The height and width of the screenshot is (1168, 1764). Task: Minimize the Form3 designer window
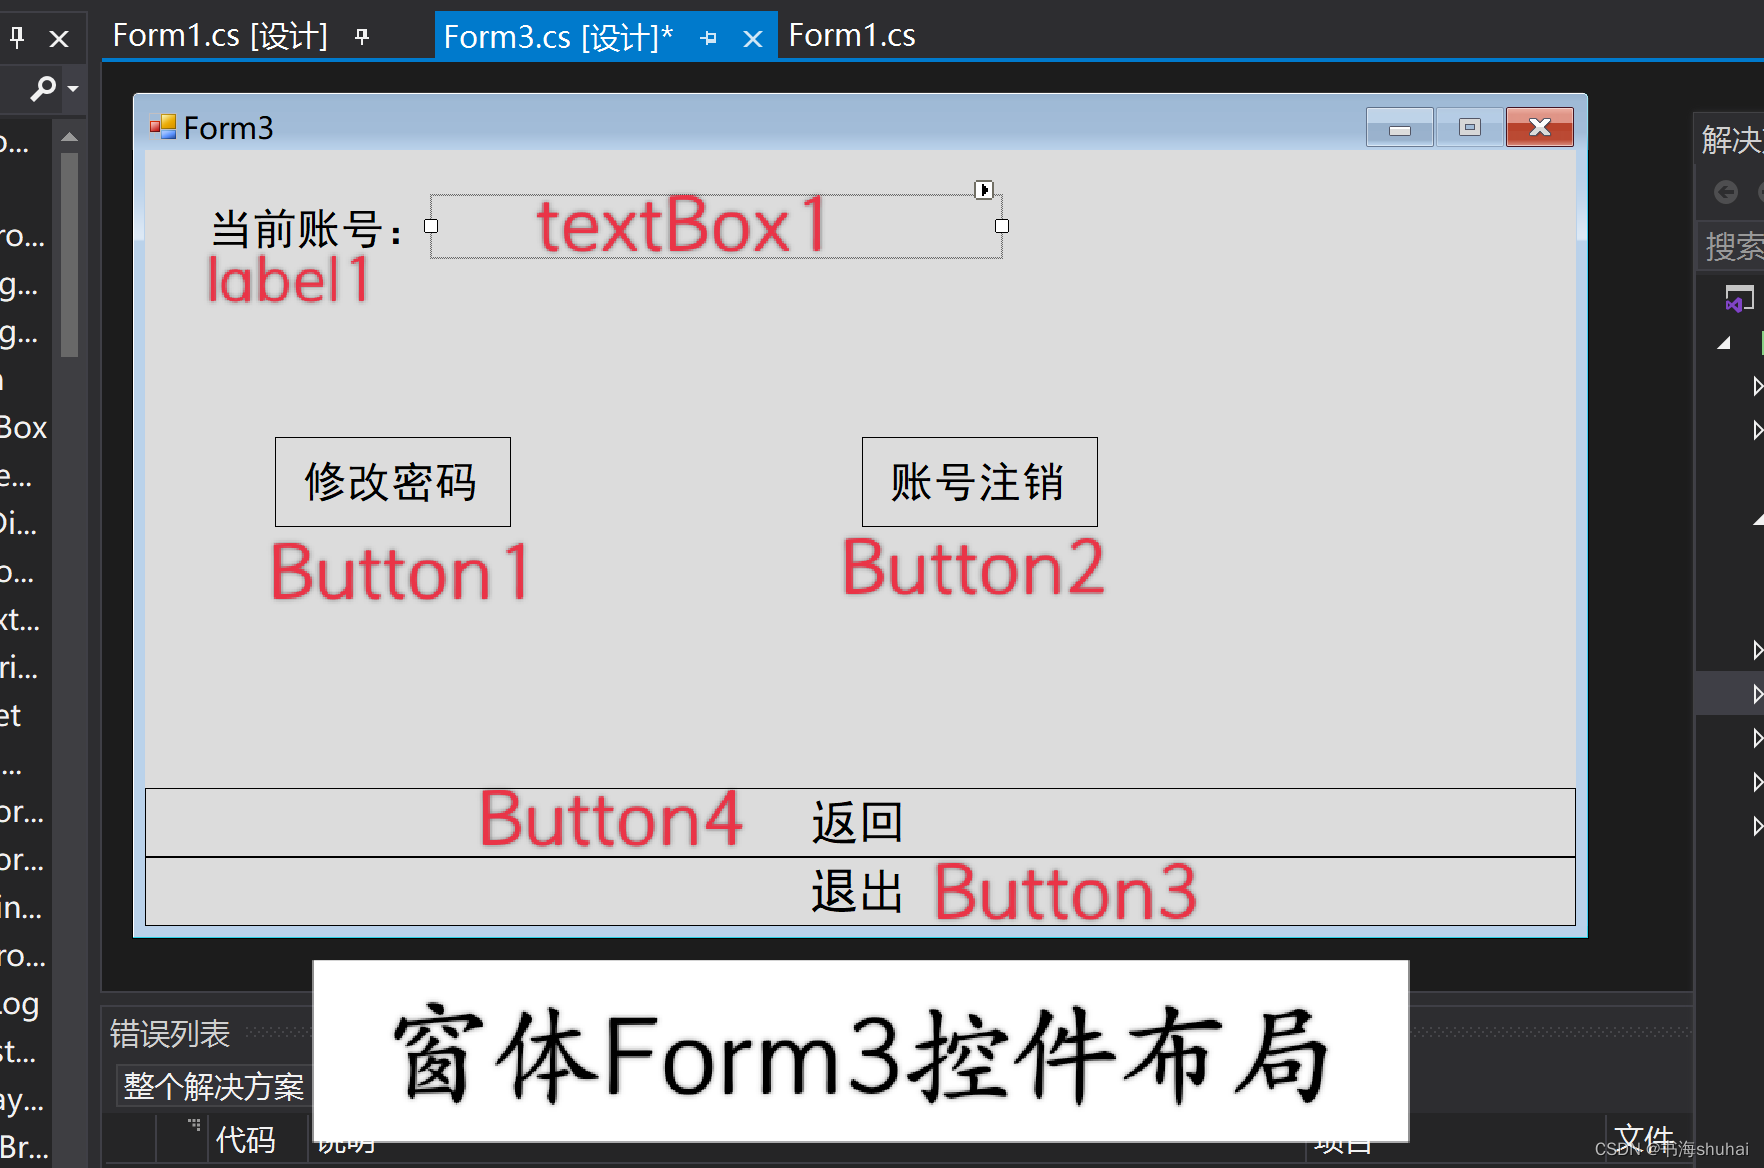[x=1400, y=128]
